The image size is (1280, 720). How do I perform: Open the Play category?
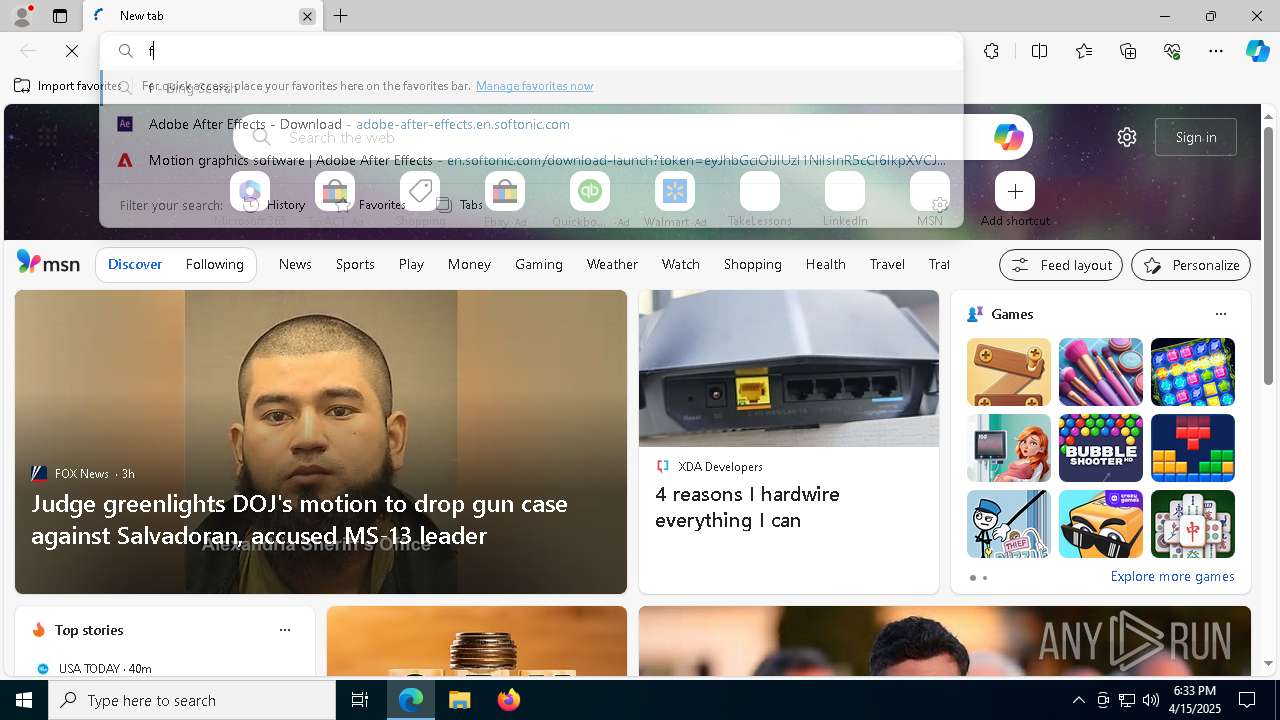pyautogui.click(x=411, y=264)
